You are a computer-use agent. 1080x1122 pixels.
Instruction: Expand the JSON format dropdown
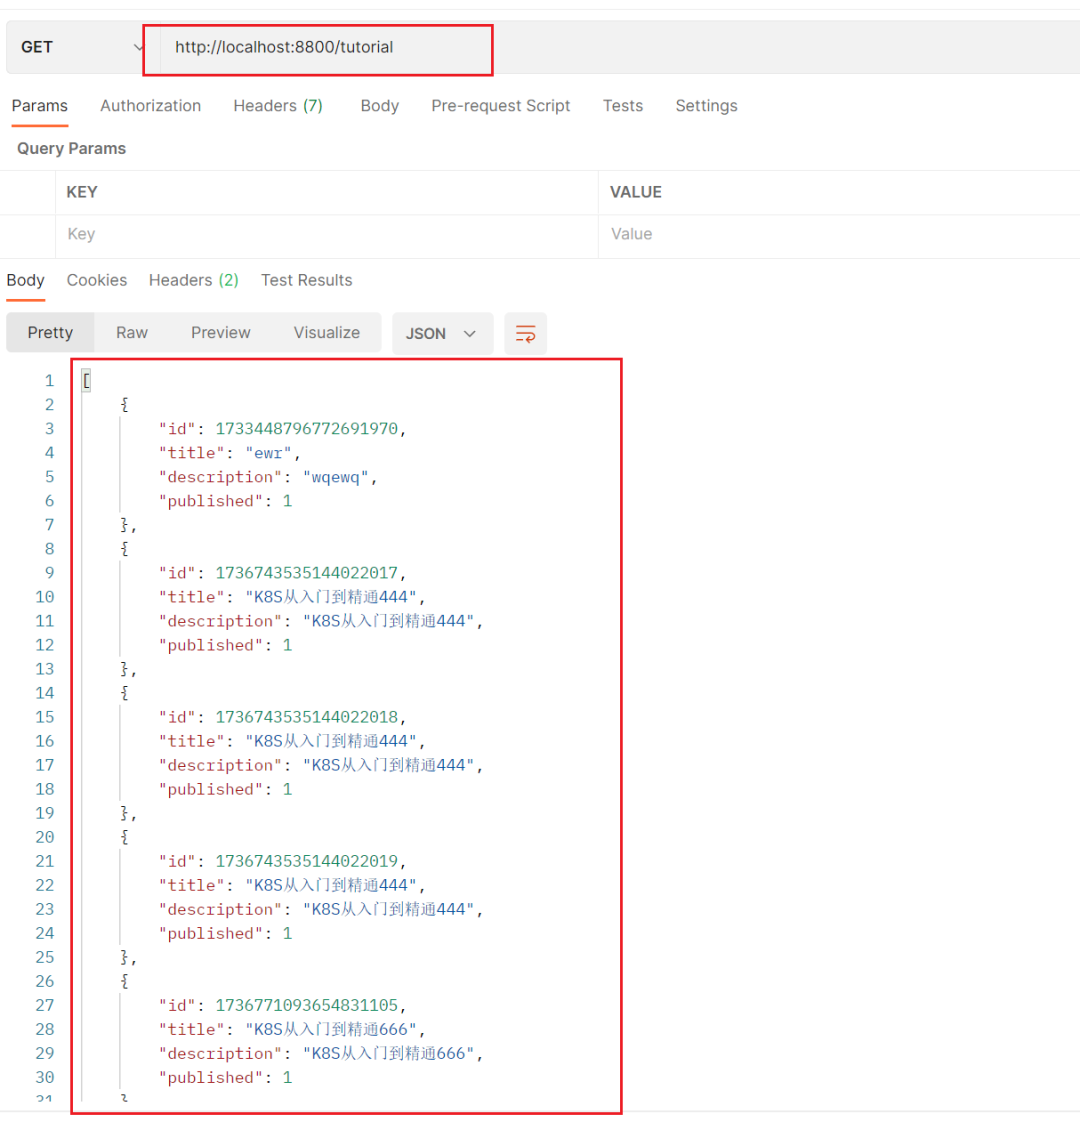(442, 334)
